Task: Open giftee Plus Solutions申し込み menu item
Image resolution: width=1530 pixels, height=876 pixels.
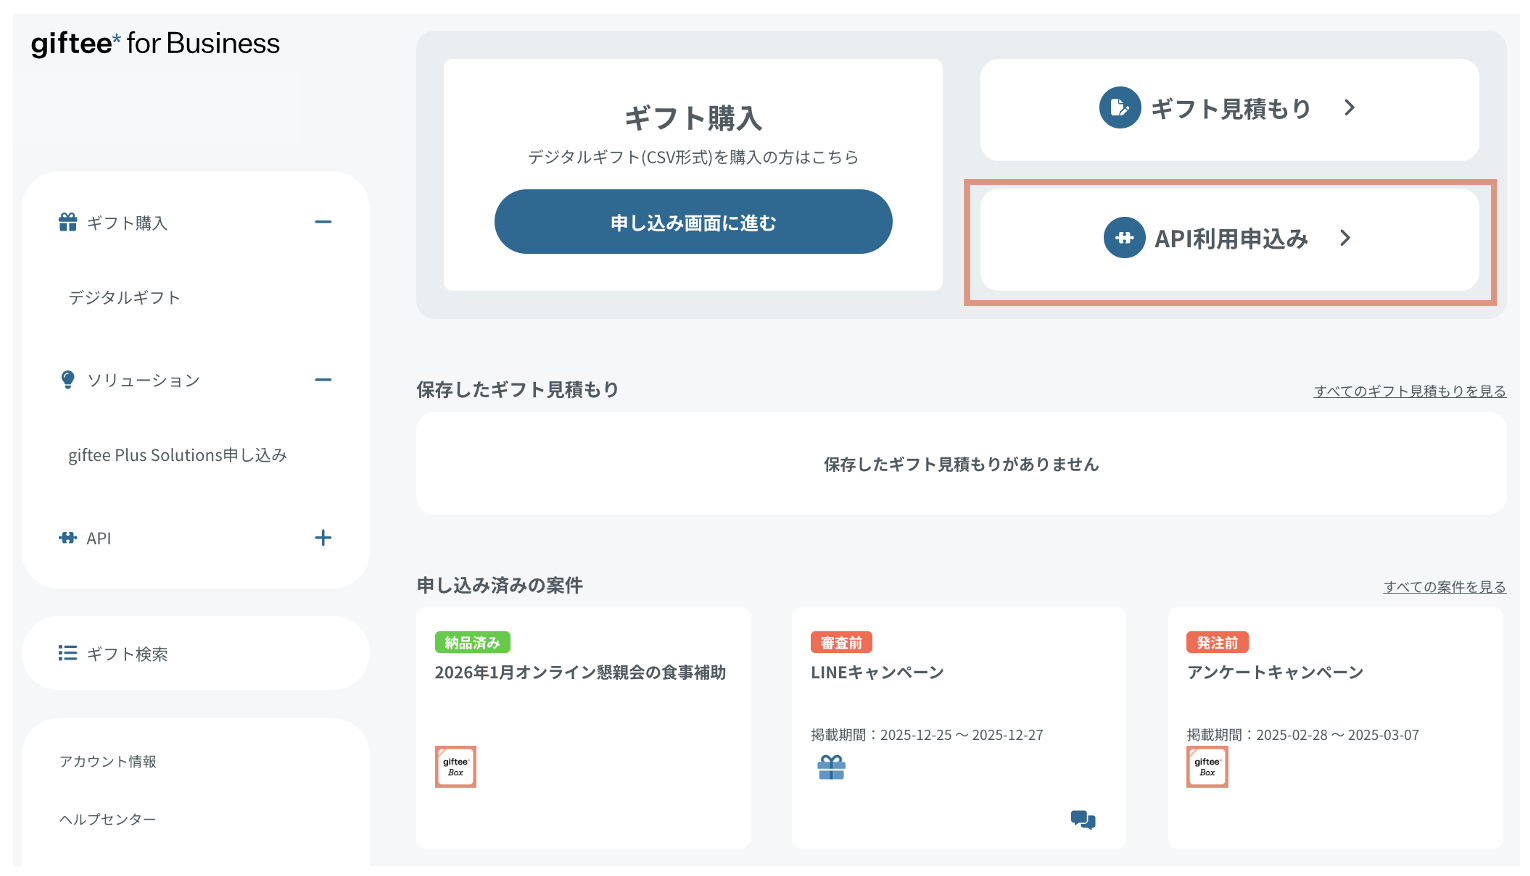Action: pyautogui.click(x=178, y=455)
